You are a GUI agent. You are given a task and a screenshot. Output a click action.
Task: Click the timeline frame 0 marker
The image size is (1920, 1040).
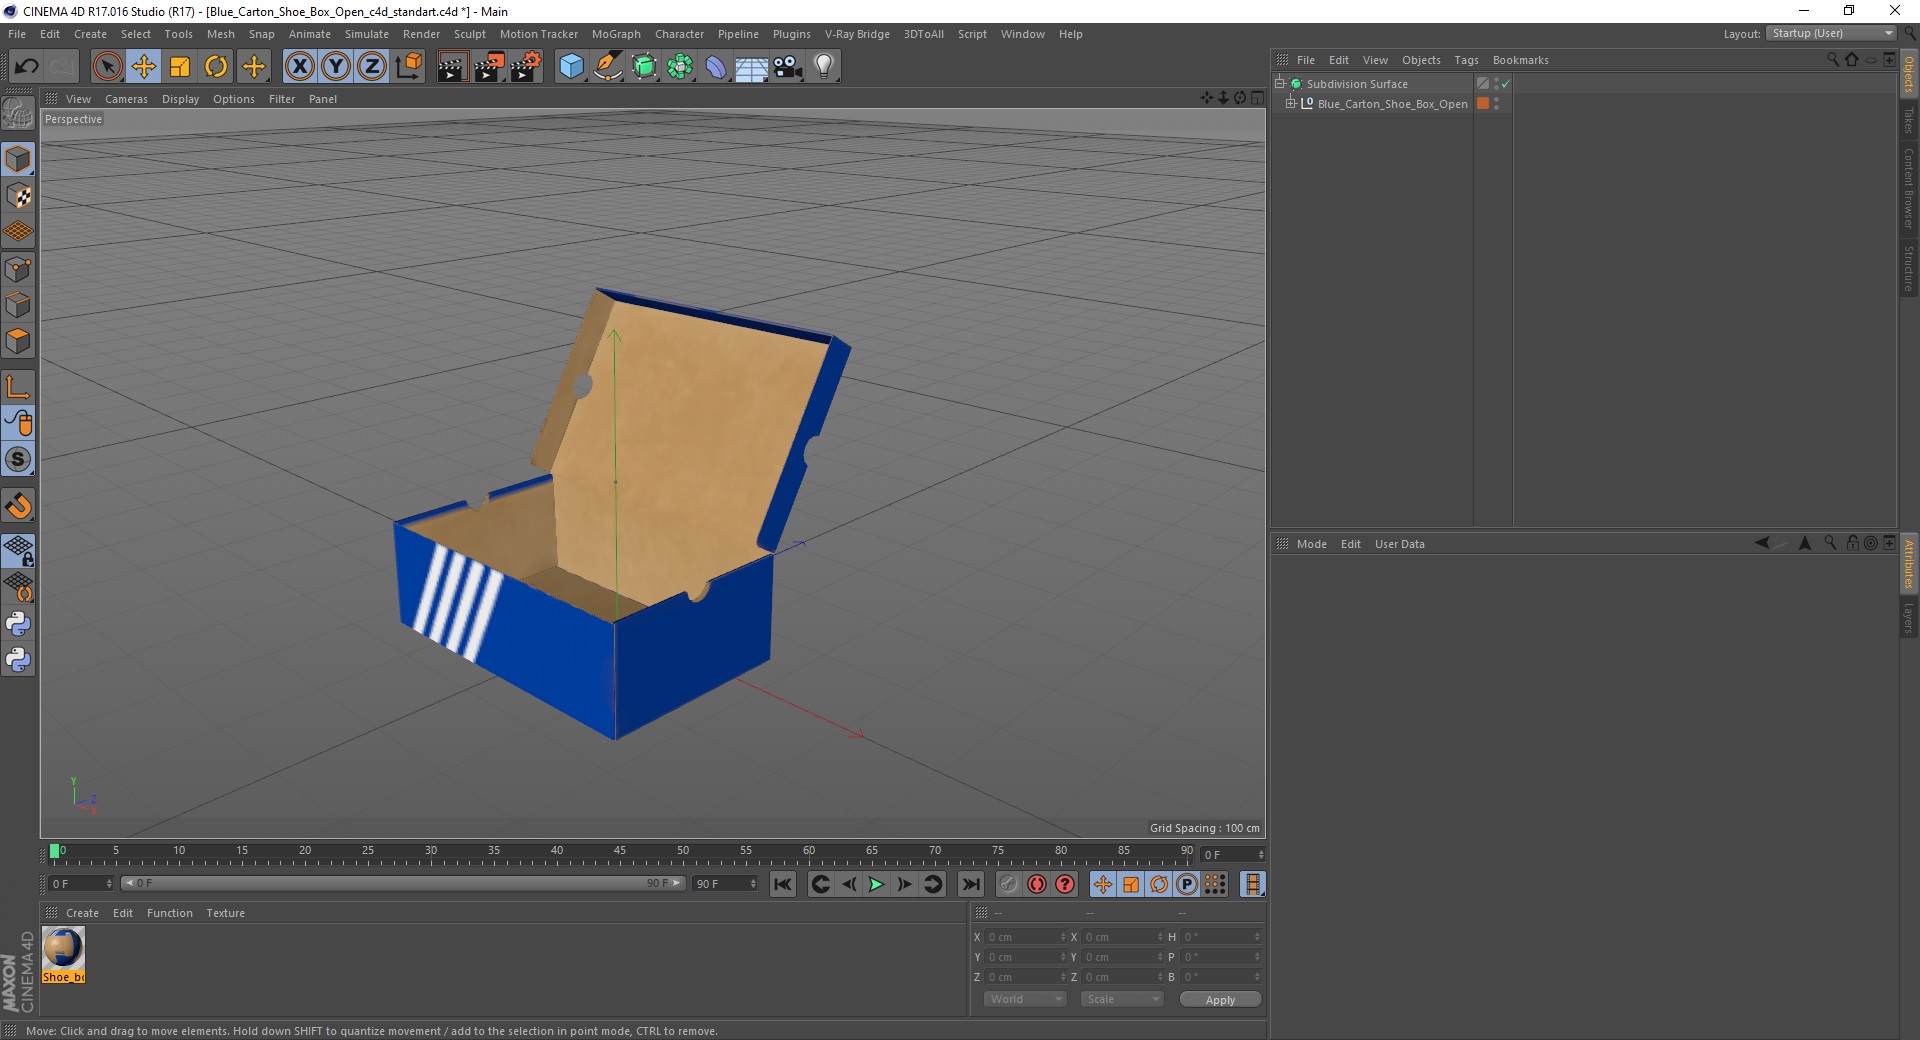(55, 852)
